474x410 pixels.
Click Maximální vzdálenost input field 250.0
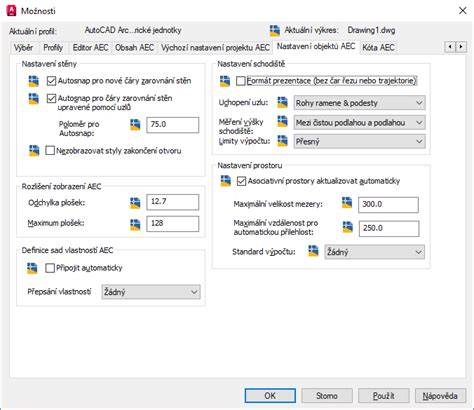pyautogui.click(x=389, y=228)
